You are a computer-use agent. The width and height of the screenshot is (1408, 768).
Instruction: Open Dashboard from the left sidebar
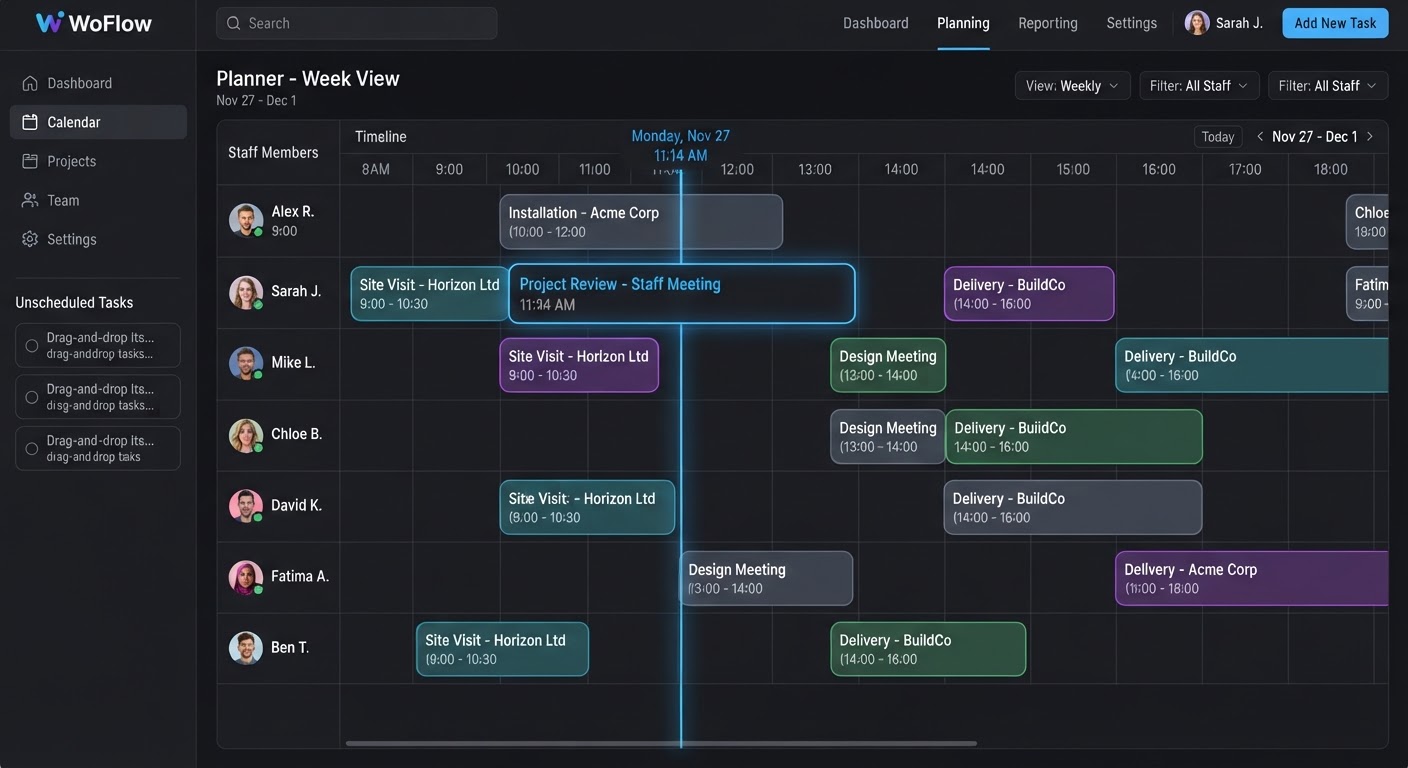coord(98,83)
